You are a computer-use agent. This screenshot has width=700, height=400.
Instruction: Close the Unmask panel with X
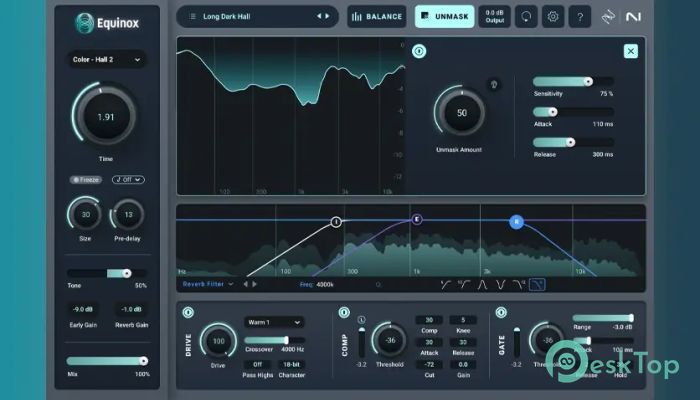(x=630, y=51)
